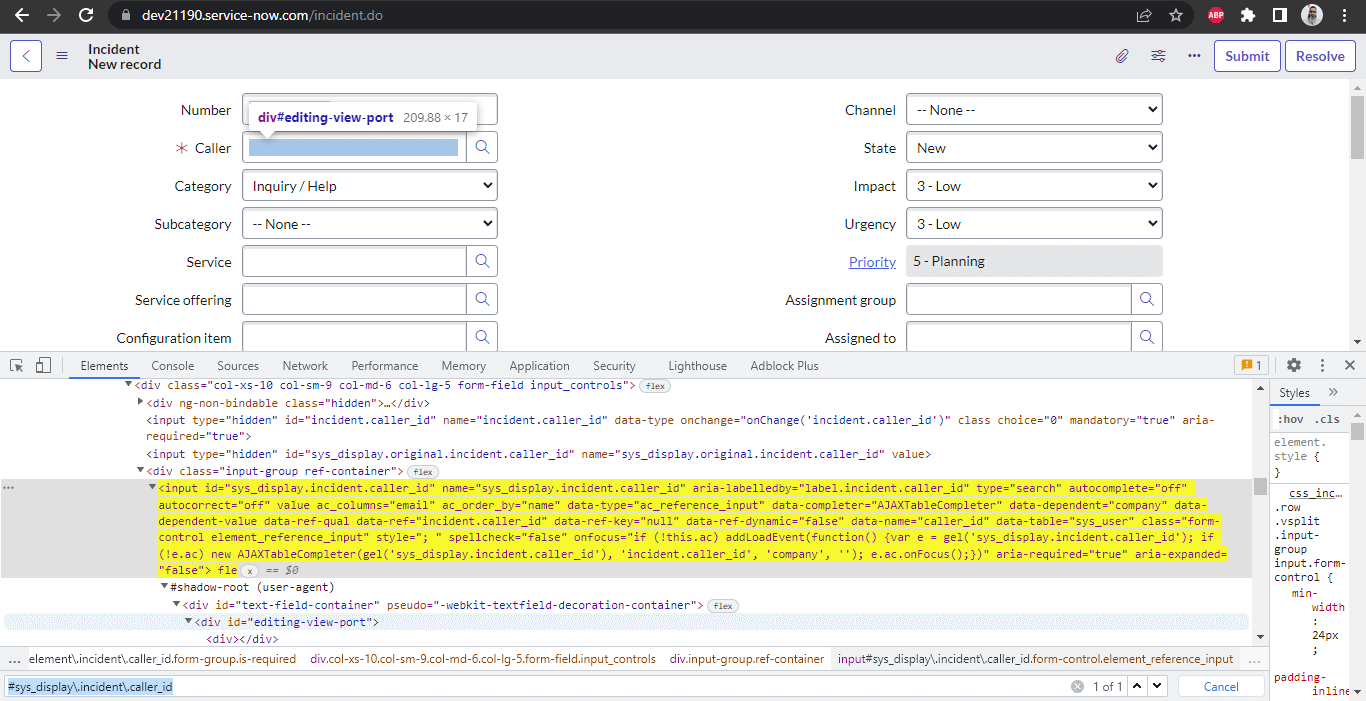This screenshot has width=1366, height=701.
Task: Open the Category dropdown
Action: (x=369, y=186)
